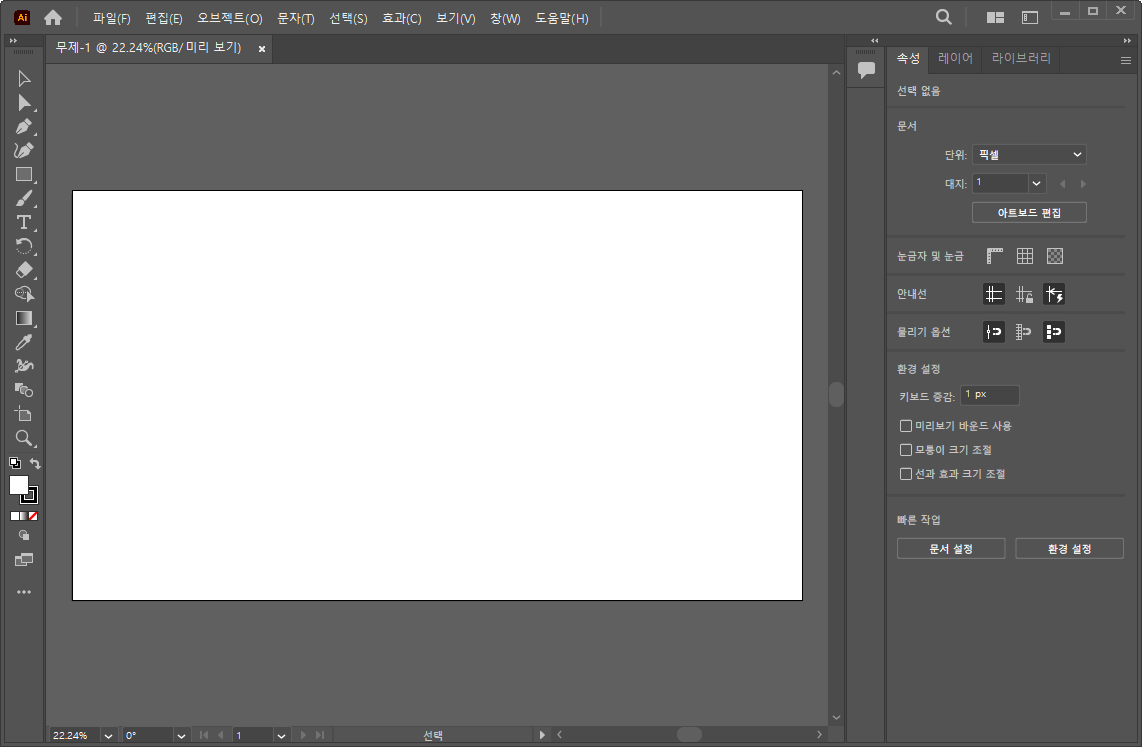Go to the Home screen
Viewport: 1142px width, 747px height.
(52, 17)
